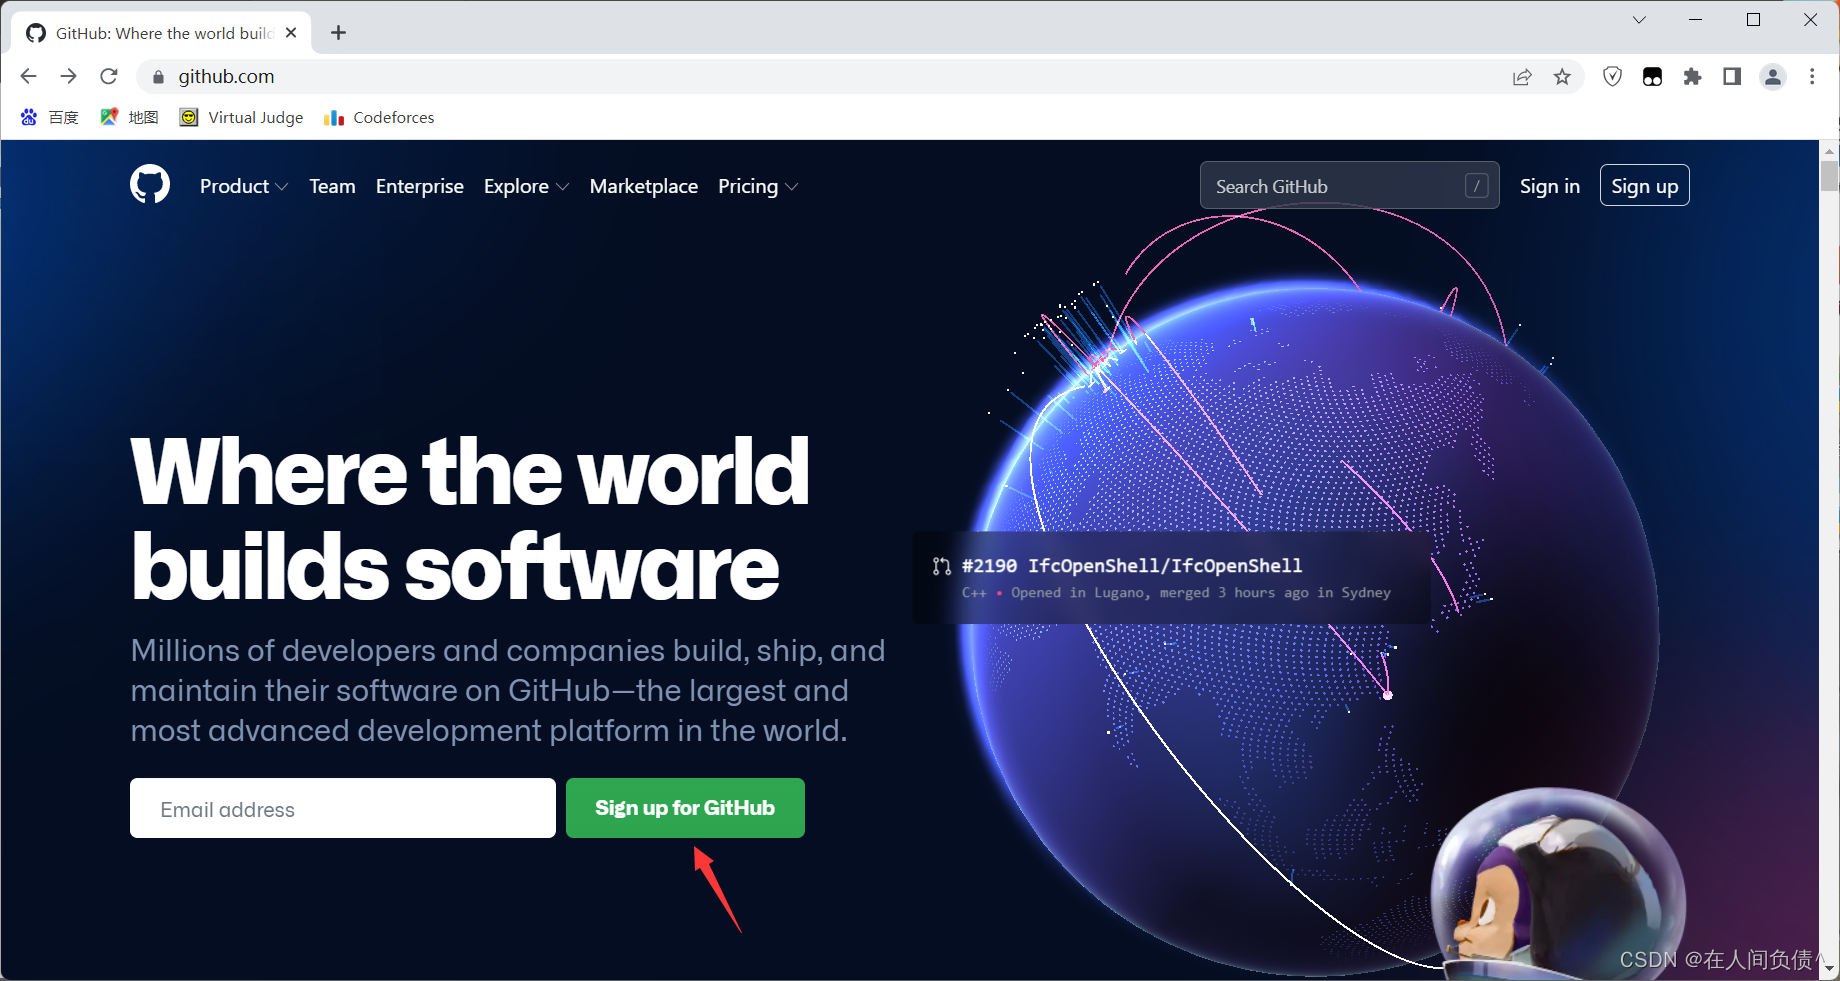
Task: Open the 地图 maps bookmark
Action: coord(129,117)
